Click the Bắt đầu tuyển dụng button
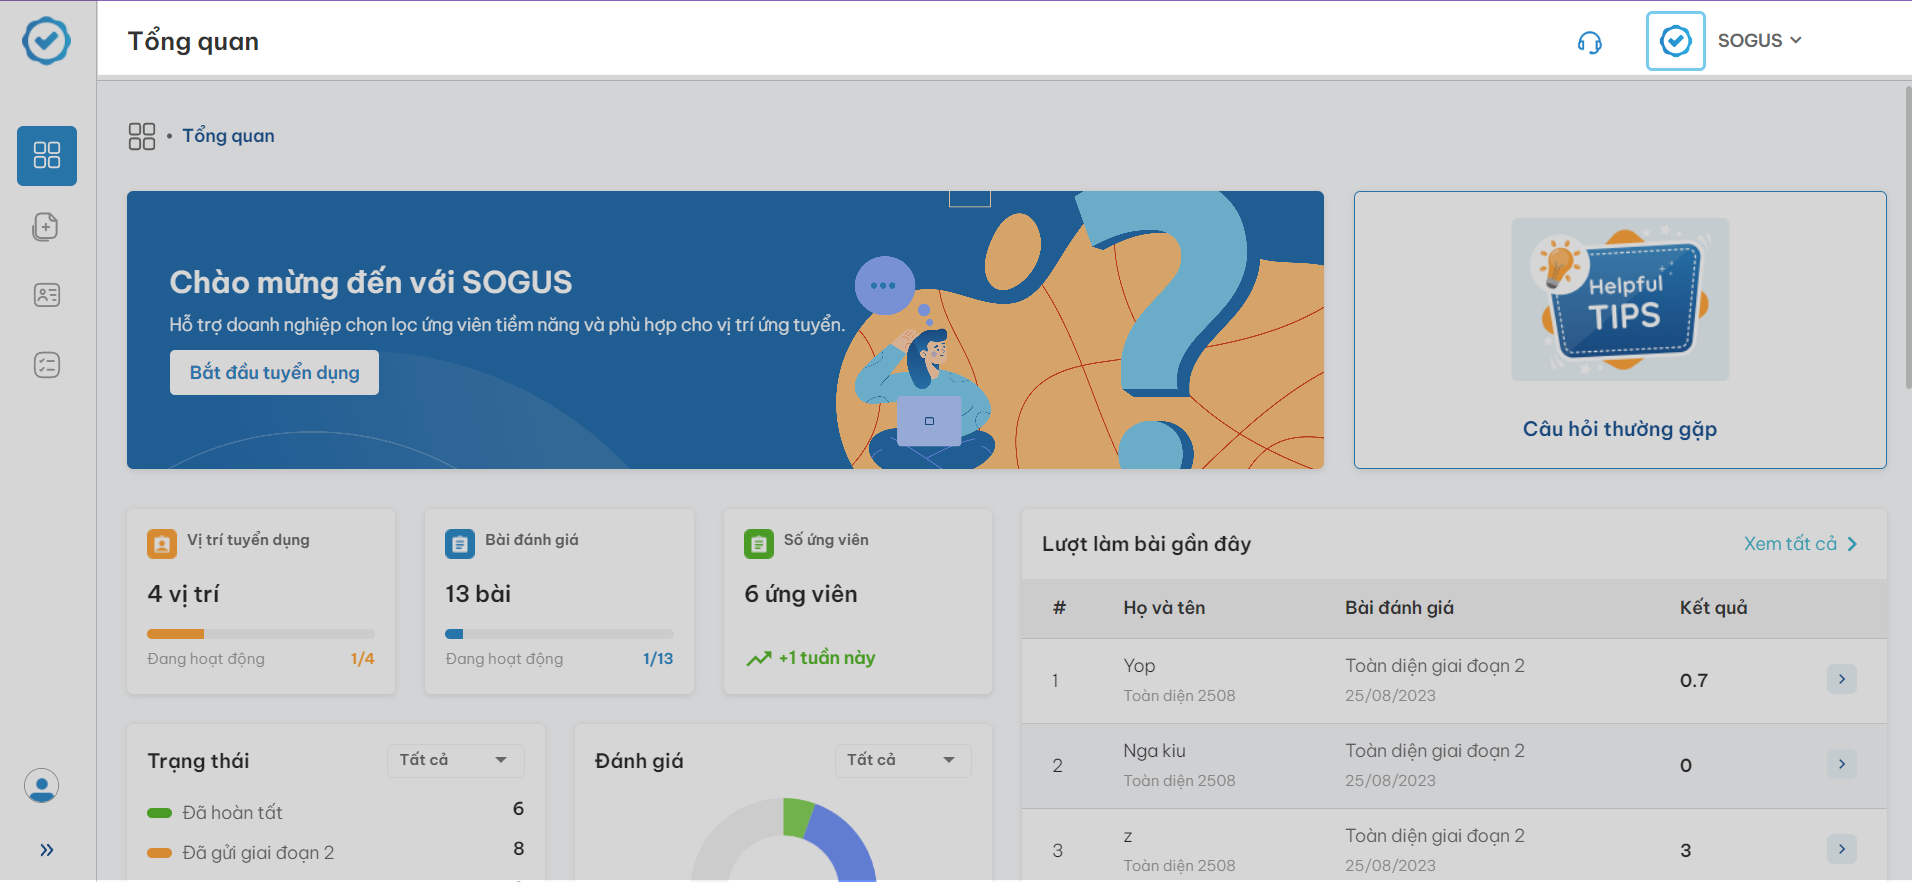The width and height of the screenshot is (1912, 882). pos(274,373)
